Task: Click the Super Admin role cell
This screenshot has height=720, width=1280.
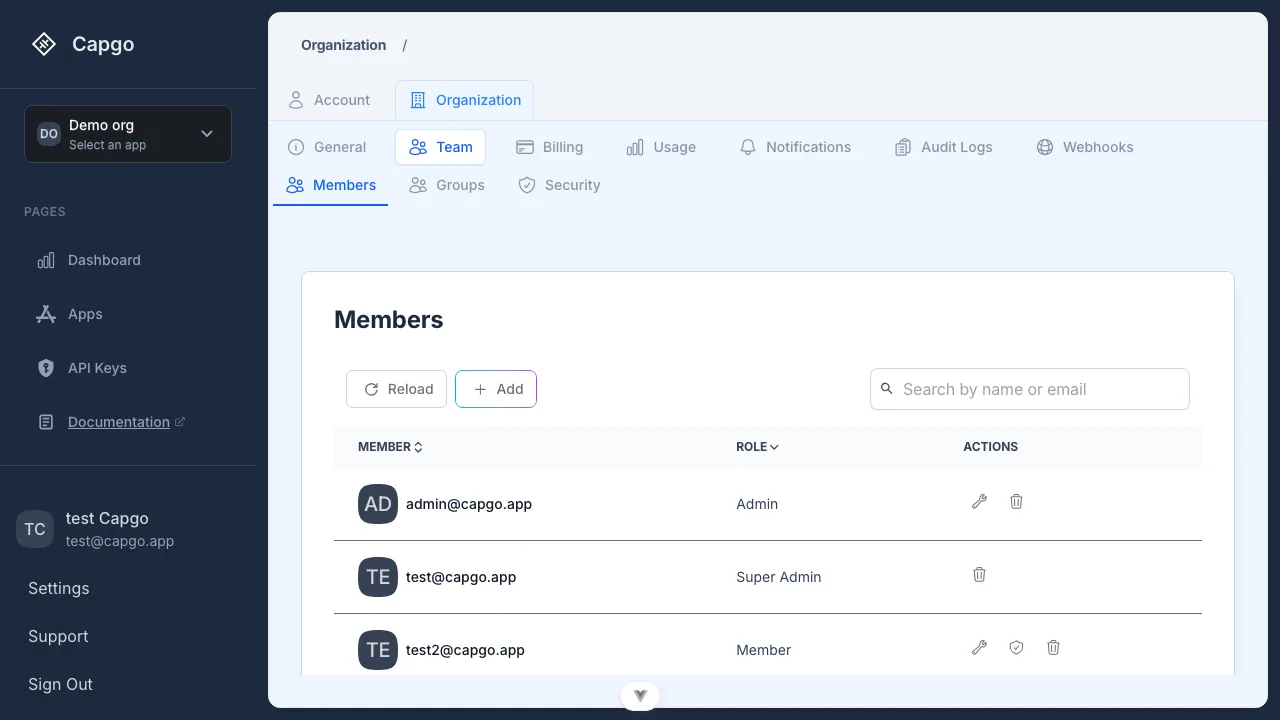Action: 778,577
